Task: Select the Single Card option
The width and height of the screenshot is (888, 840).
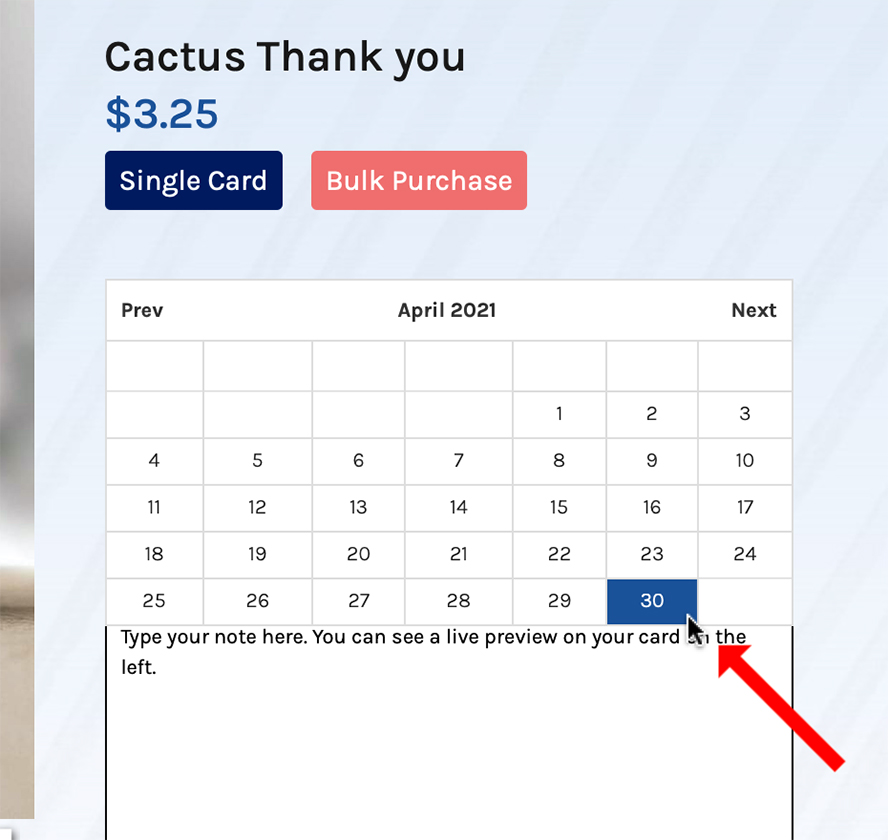Action: (194, 181)
